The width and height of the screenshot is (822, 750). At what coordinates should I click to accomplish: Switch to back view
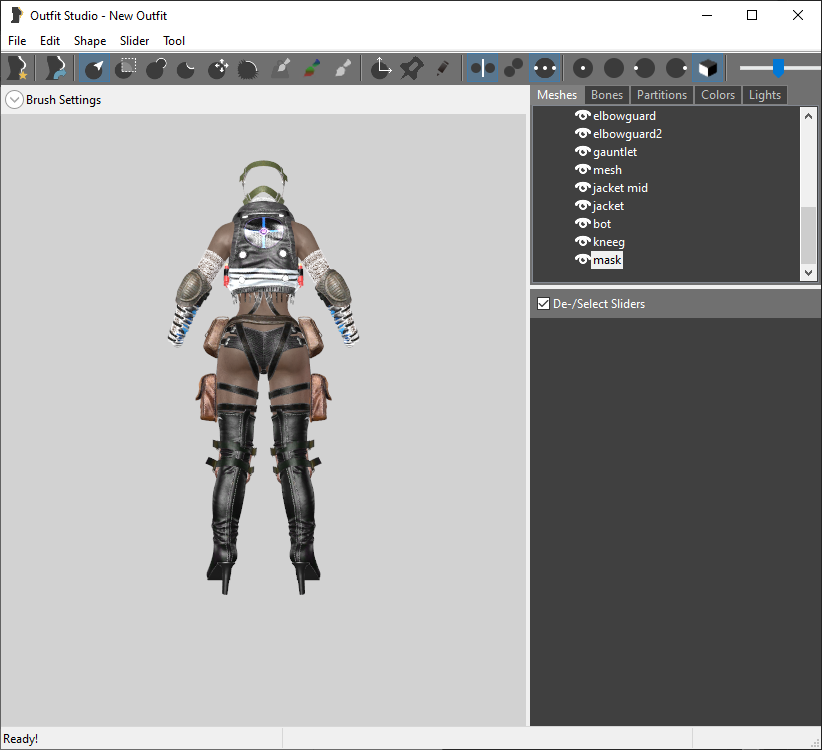(x=614, y=68)
